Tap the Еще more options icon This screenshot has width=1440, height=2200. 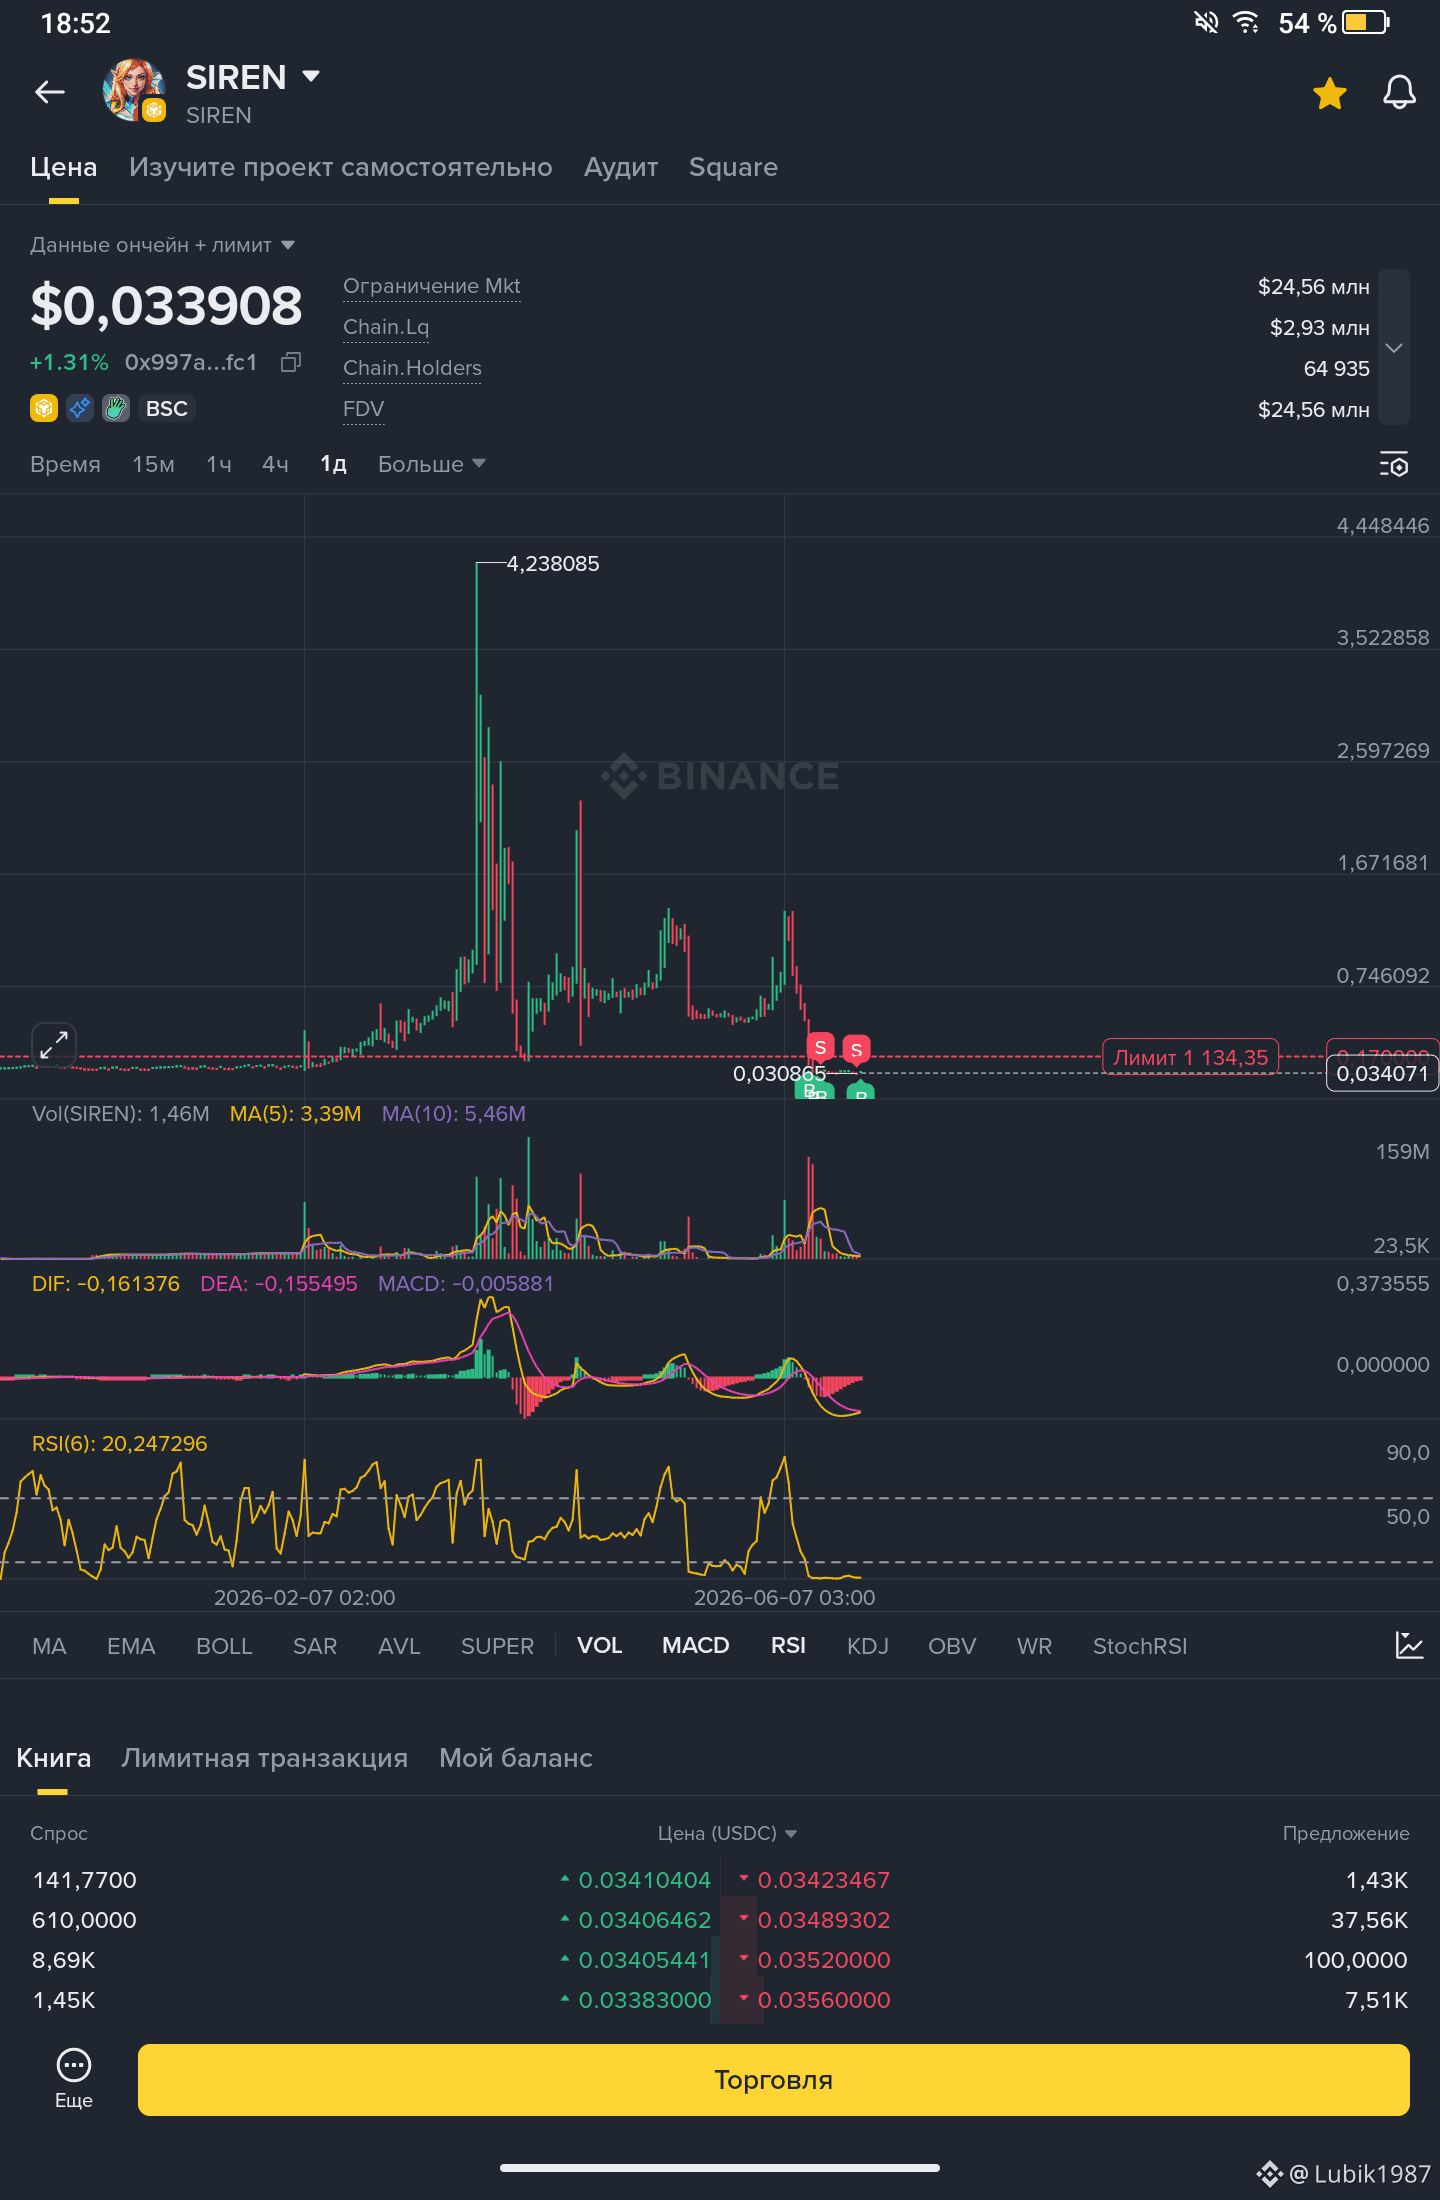tap(74, 2078)
